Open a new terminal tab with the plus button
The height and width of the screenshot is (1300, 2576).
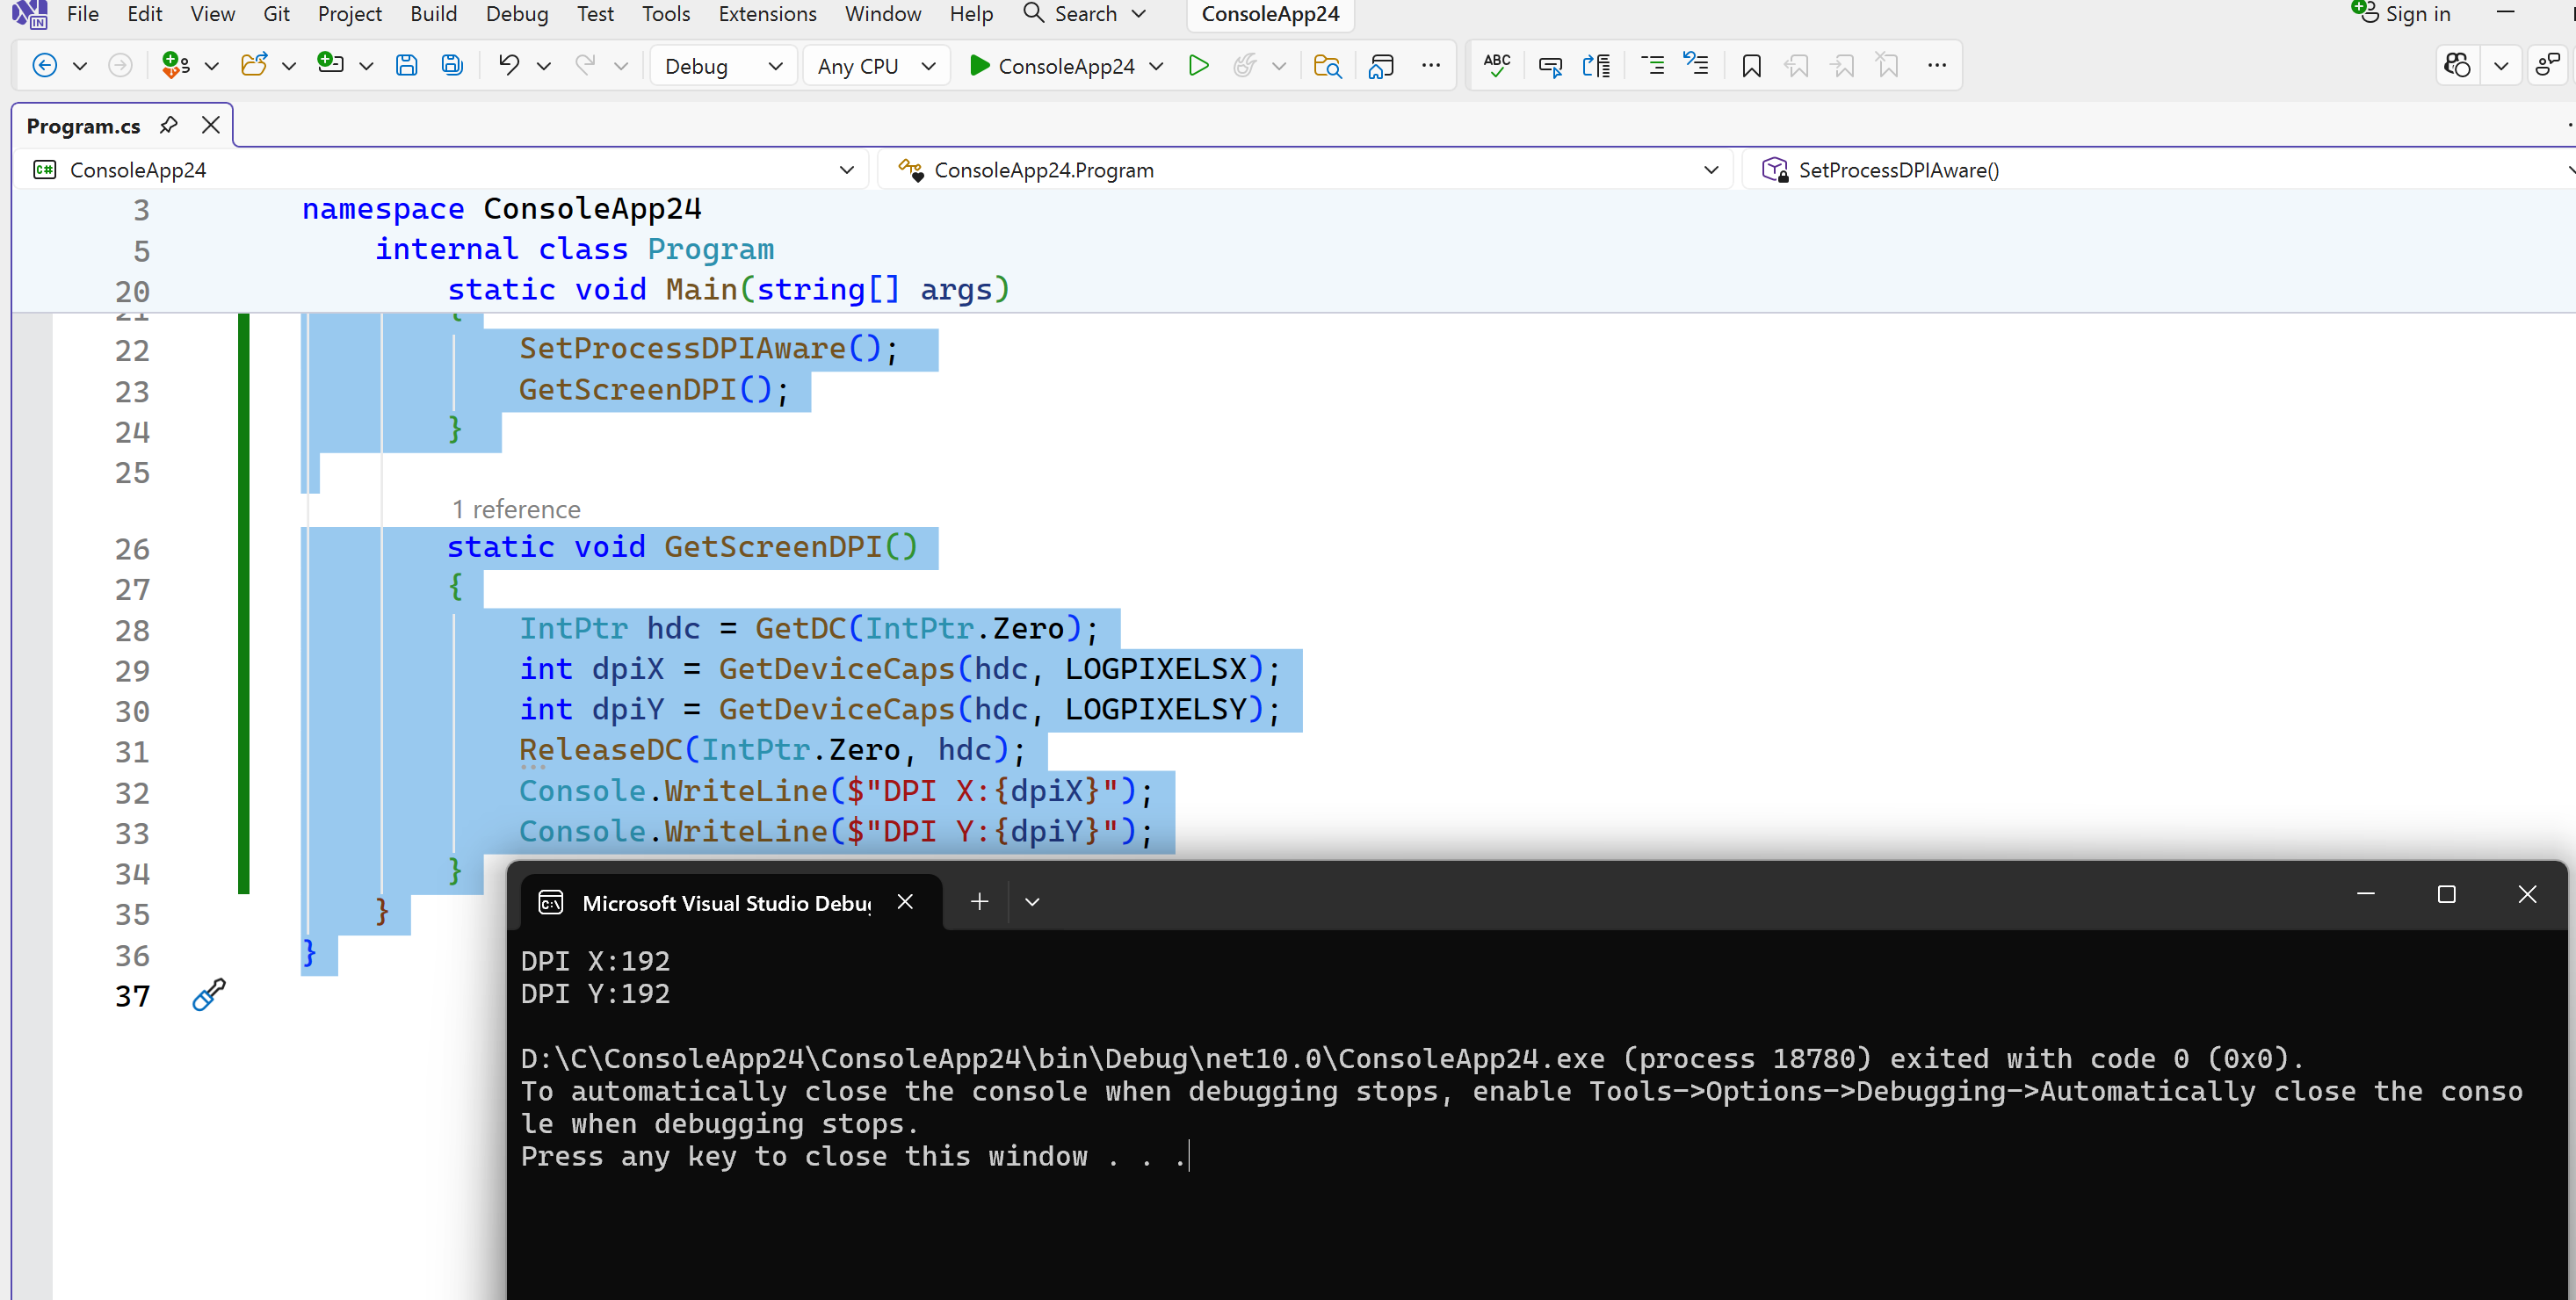point(979,901)
